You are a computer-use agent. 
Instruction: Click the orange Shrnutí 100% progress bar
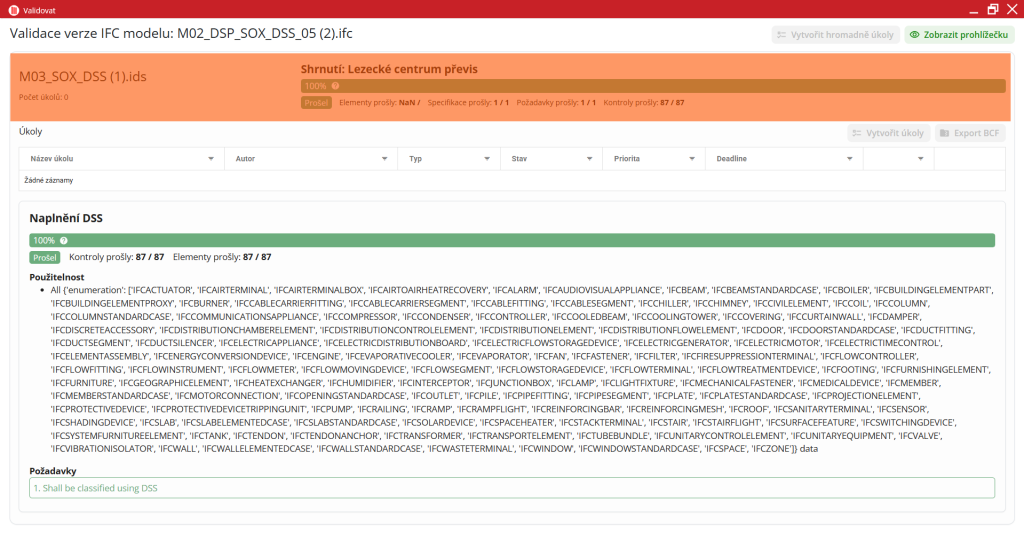[652, 86]
